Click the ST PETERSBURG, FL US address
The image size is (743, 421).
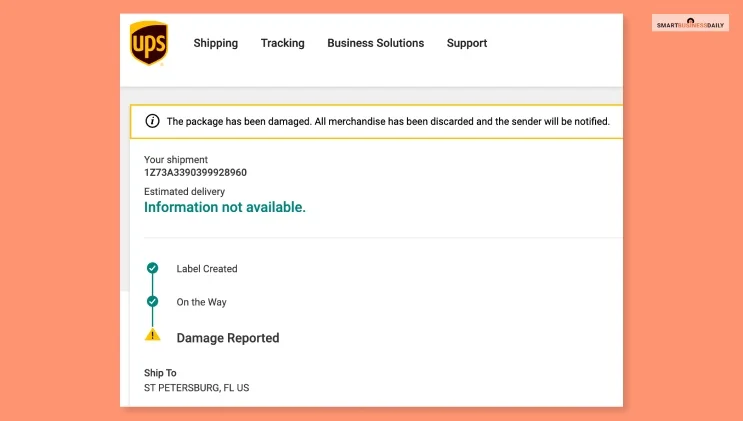pyautogui.click(x=197, y=388)
